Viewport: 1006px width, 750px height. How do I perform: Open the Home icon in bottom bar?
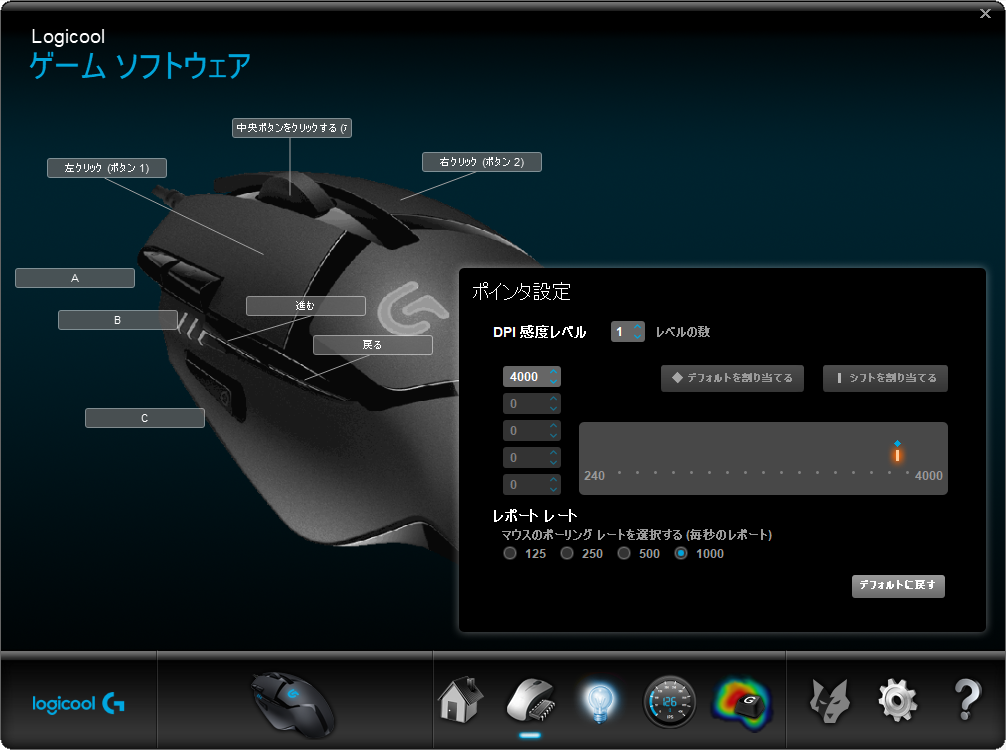coord(459,700)
